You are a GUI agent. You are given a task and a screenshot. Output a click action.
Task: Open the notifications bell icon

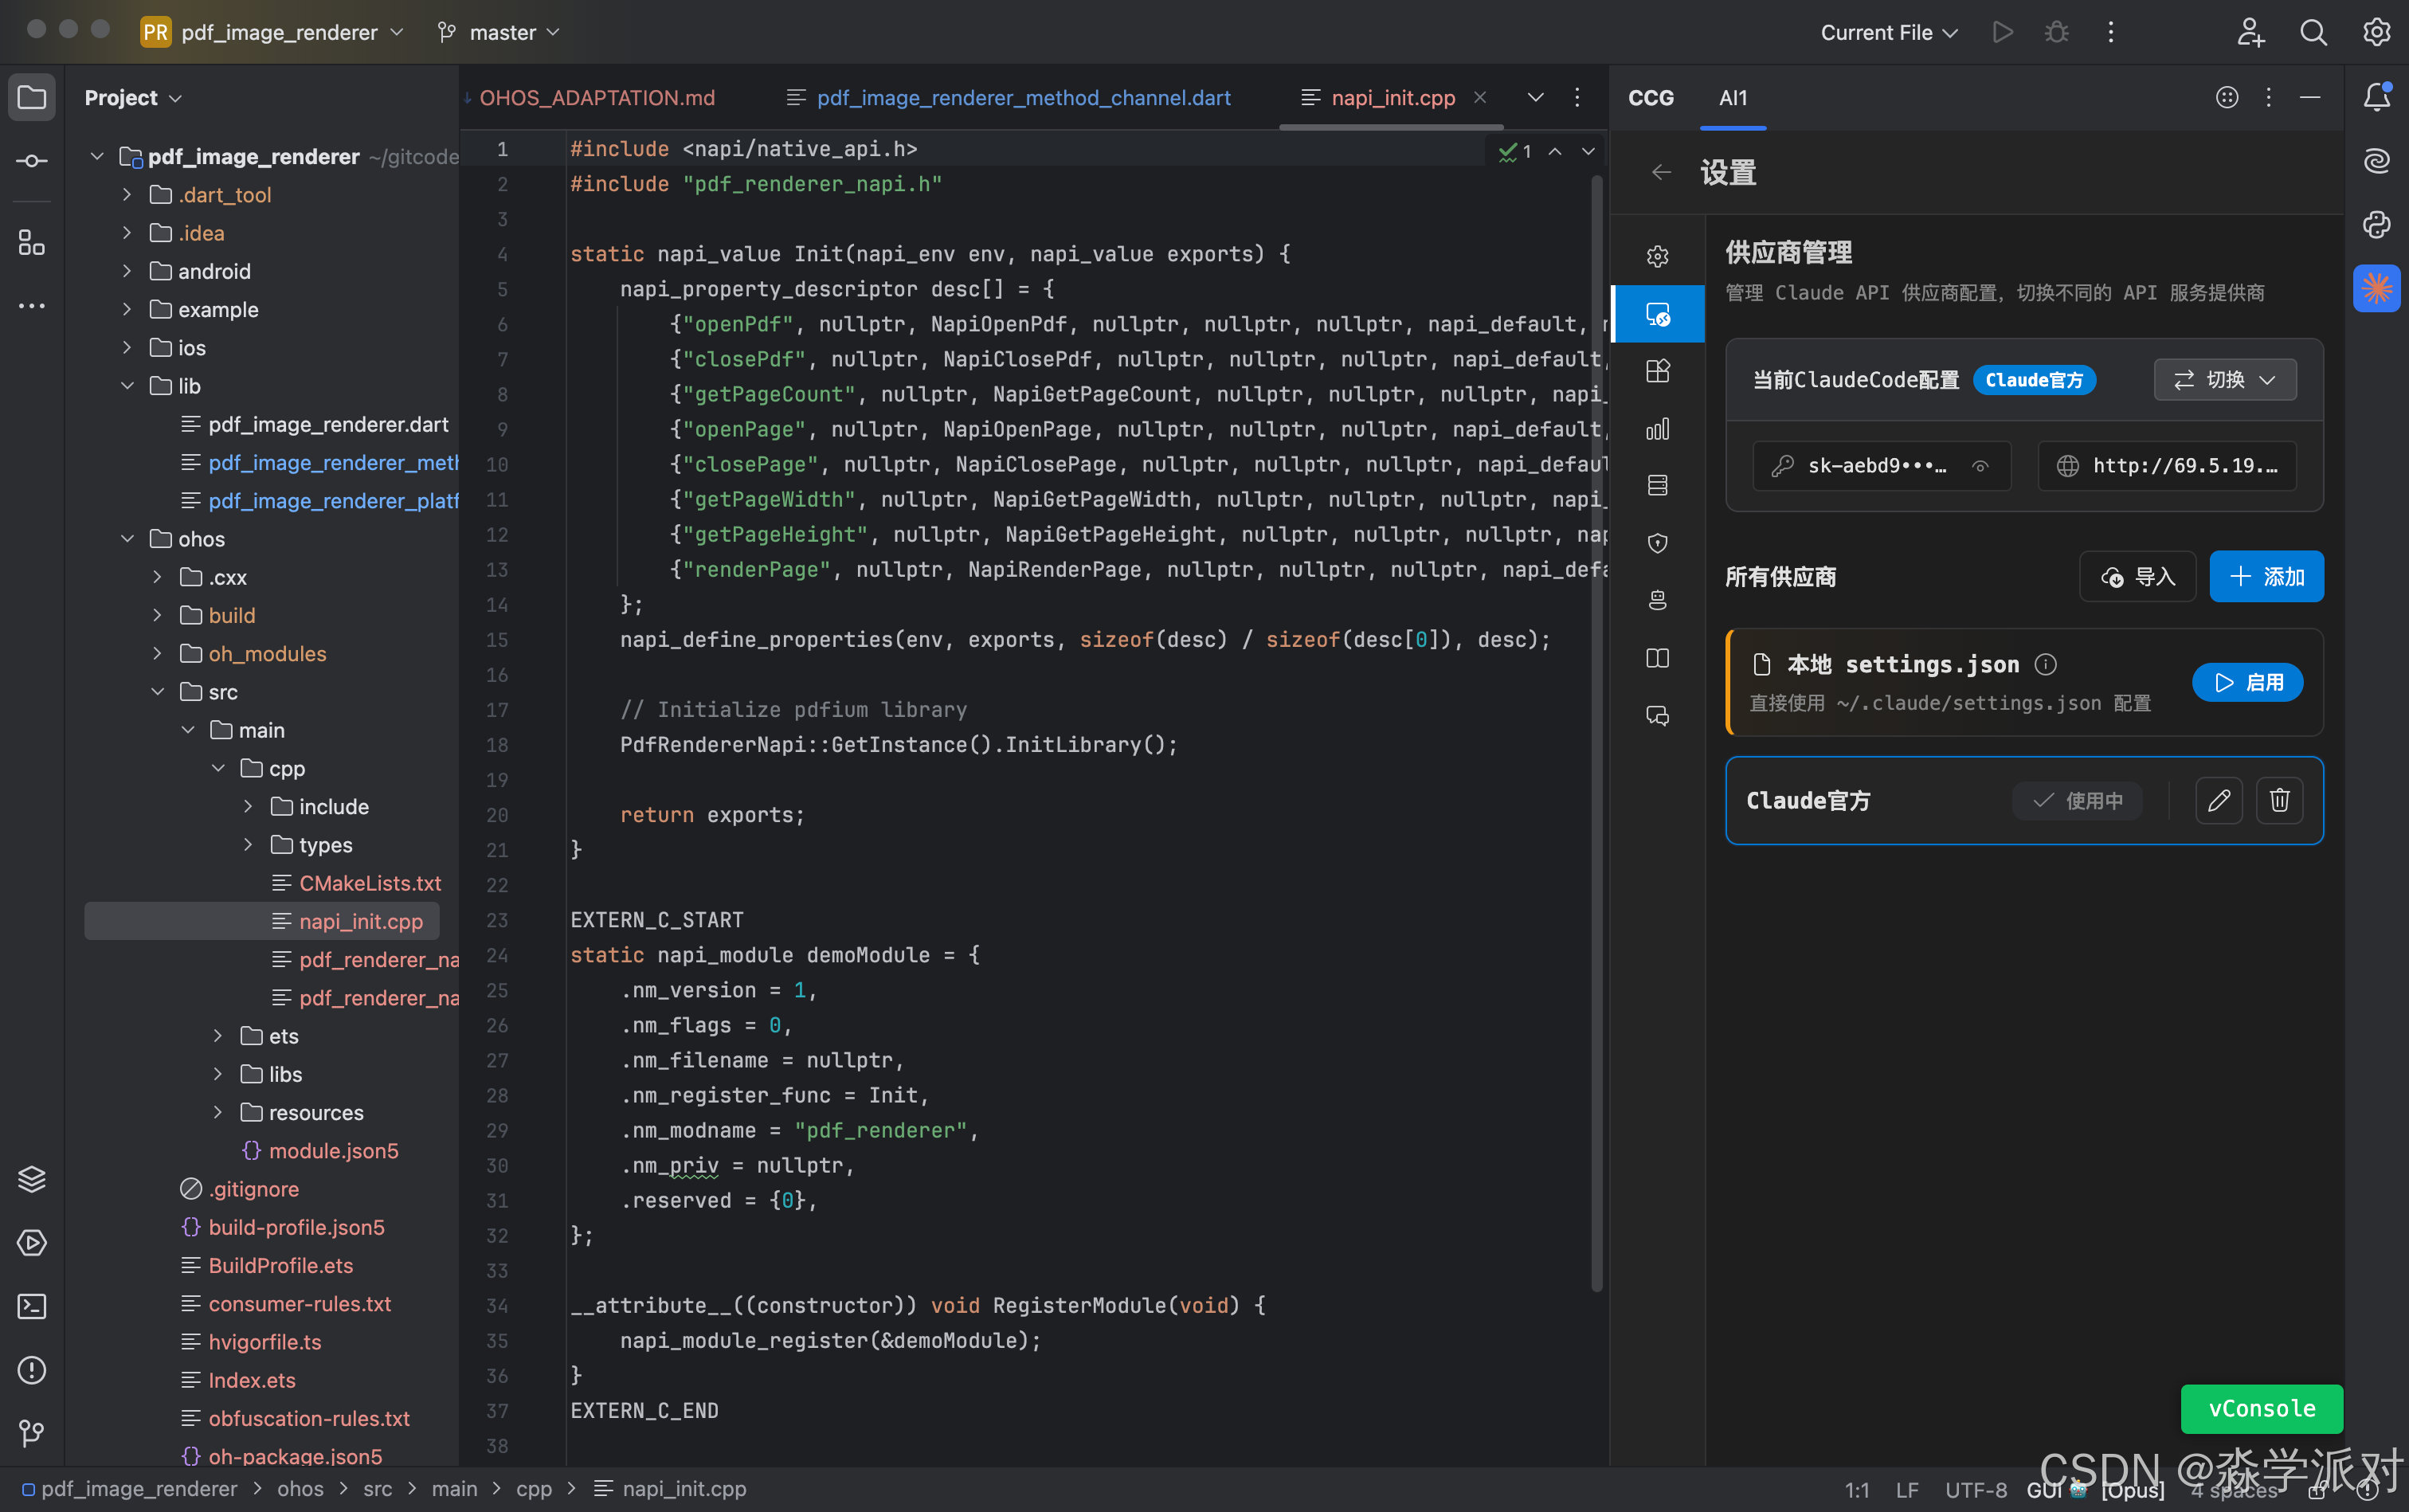pyautogui.click(x=2376, y=97)
